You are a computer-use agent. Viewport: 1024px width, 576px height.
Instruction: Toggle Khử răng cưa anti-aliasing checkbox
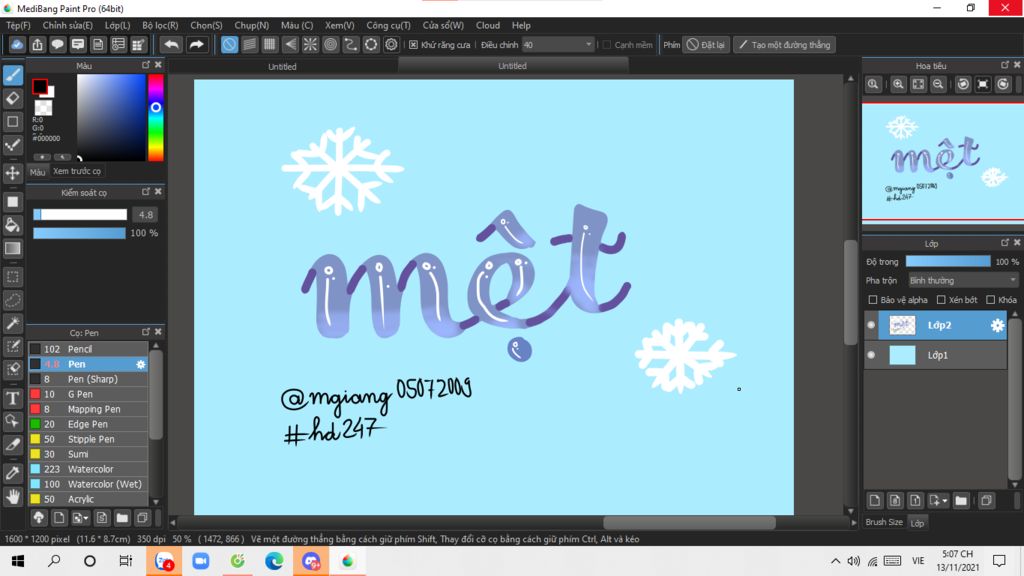[x=413, y=45]
